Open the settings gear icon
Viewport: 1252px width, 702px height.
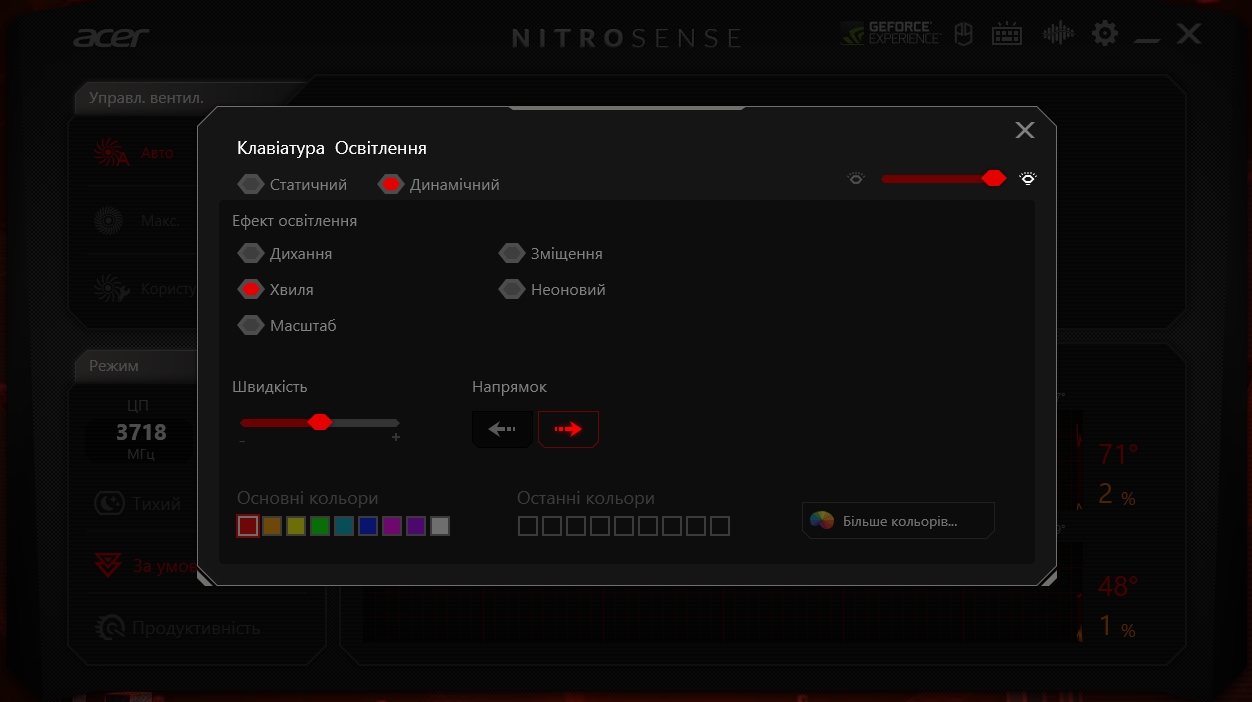(1105, 34)
